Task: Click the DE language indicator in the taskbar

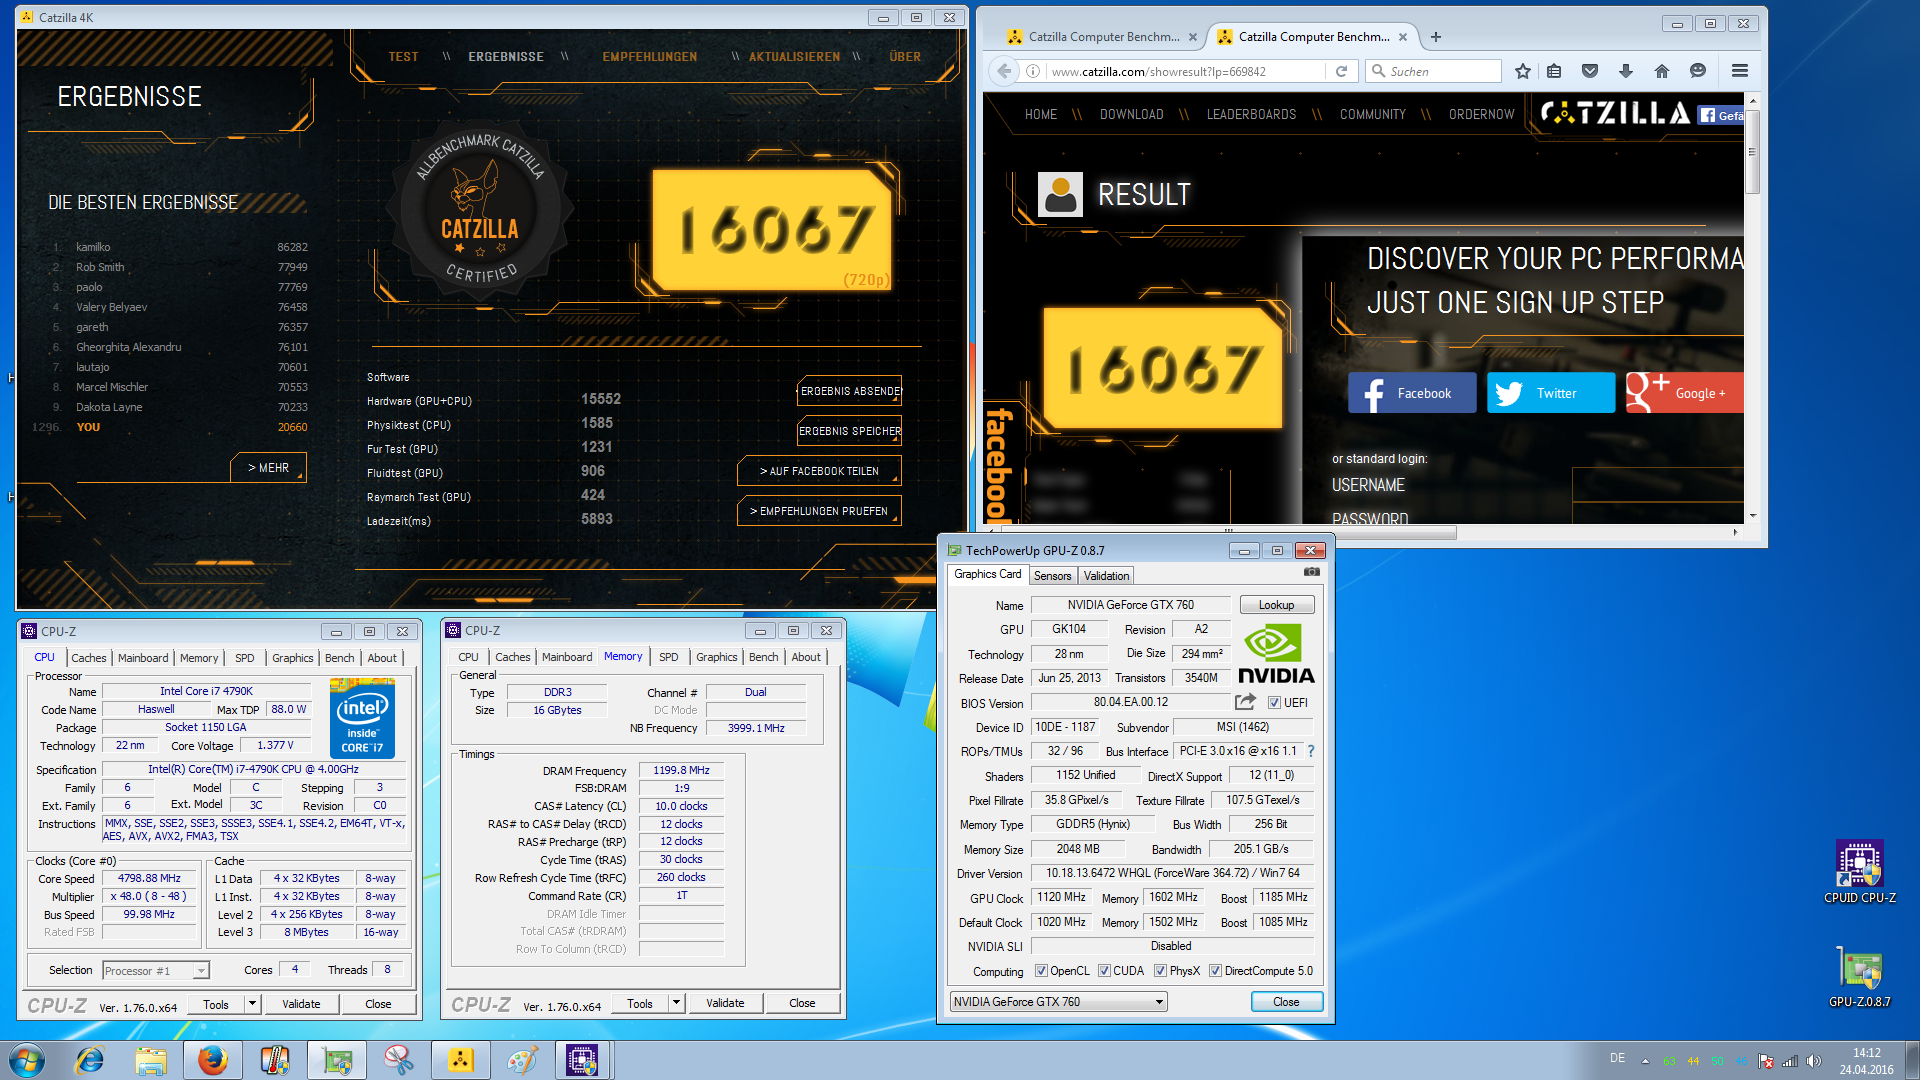Action: tap(1617, 1058)
